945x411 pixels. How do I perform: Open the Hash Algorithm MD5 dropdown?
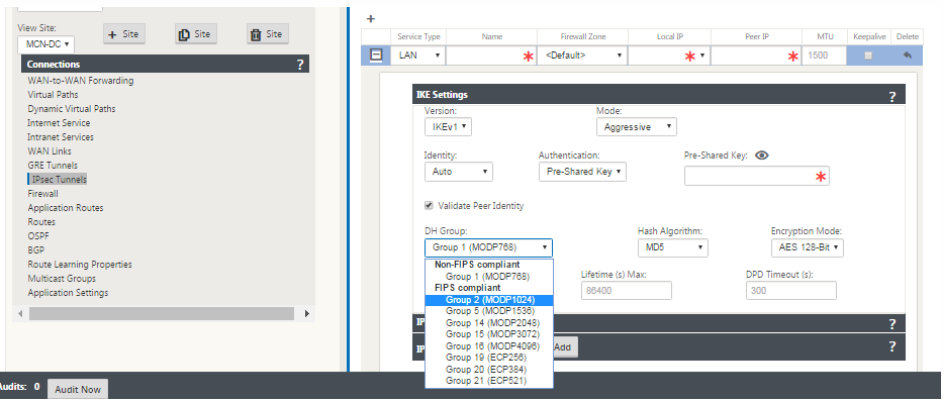(x=672, y=247)
